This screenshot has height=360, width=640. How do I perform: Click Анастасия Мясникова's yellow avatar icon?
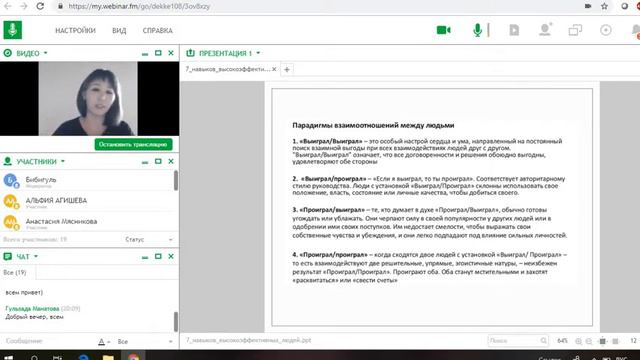click(11, 222)
